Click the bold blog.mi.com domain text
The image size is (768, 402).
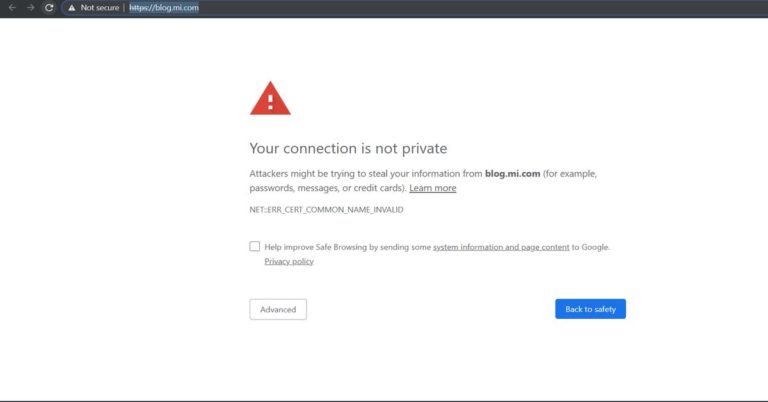pyautogui.click(x=512, y=174)
